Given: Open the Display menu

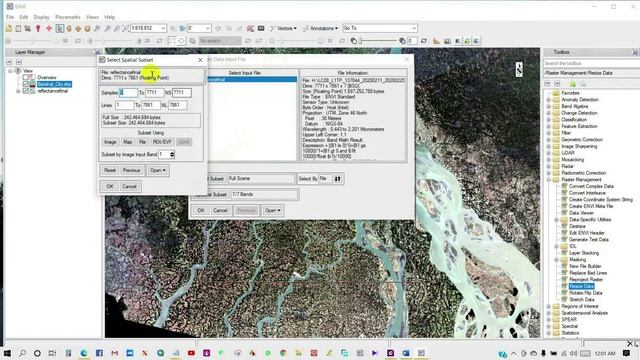Looking at the screenshot, I should (x=41, y=17).
